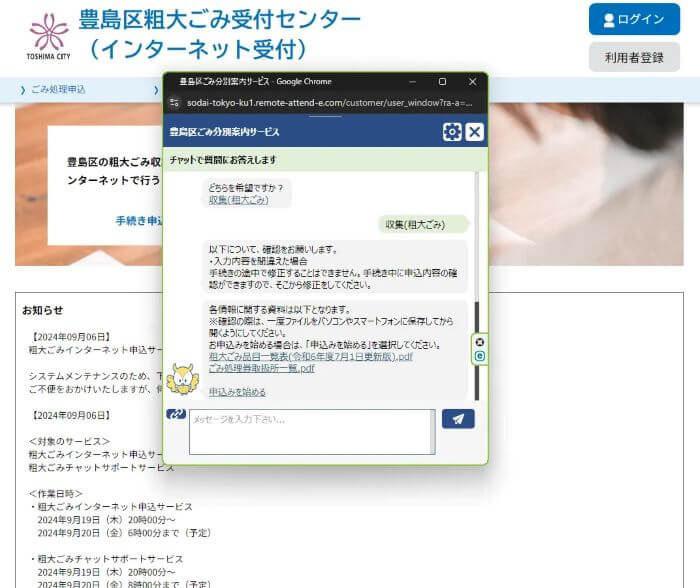
Task: Click the lower small round icon on the chat's right edge
Action: pos(479,356)
